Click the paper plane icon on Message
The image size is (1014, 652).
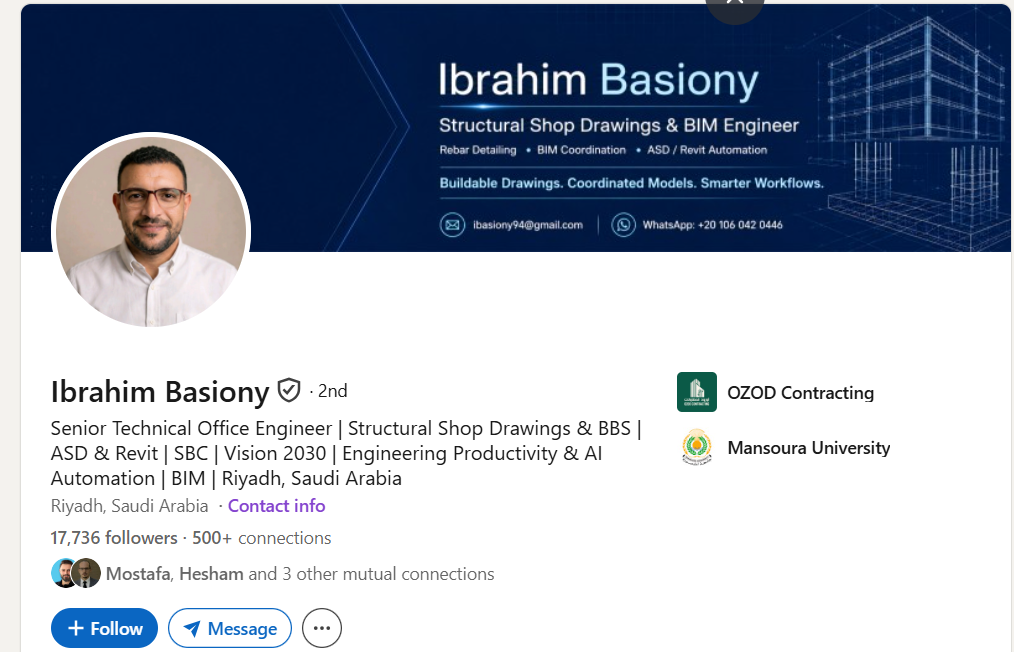coord(192,629)
